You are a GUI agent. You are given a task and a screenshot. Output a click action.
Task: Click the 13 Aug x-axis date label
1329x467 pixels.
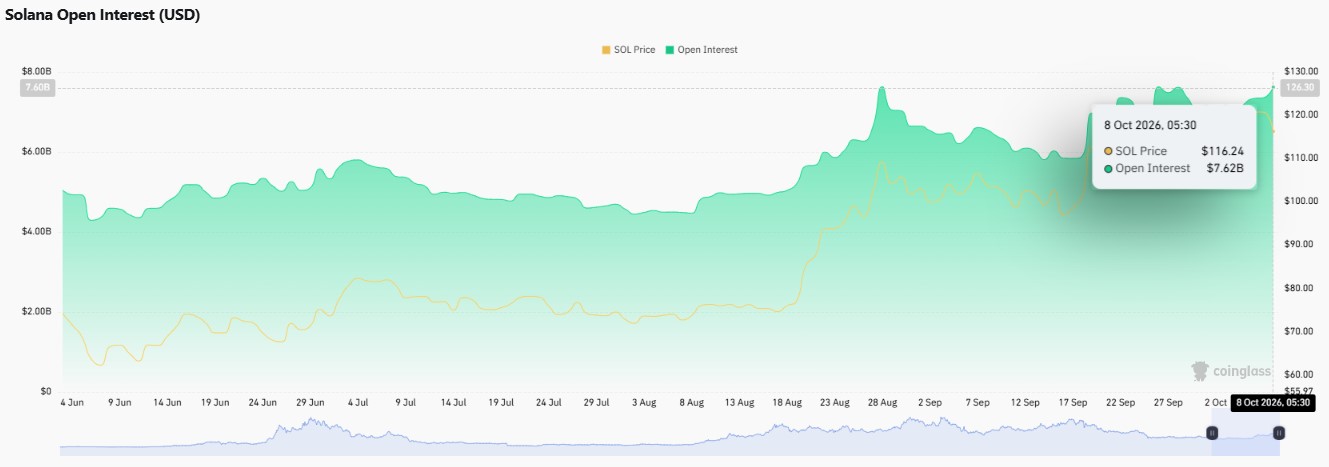pyautogui.click(x=739, y=402)
